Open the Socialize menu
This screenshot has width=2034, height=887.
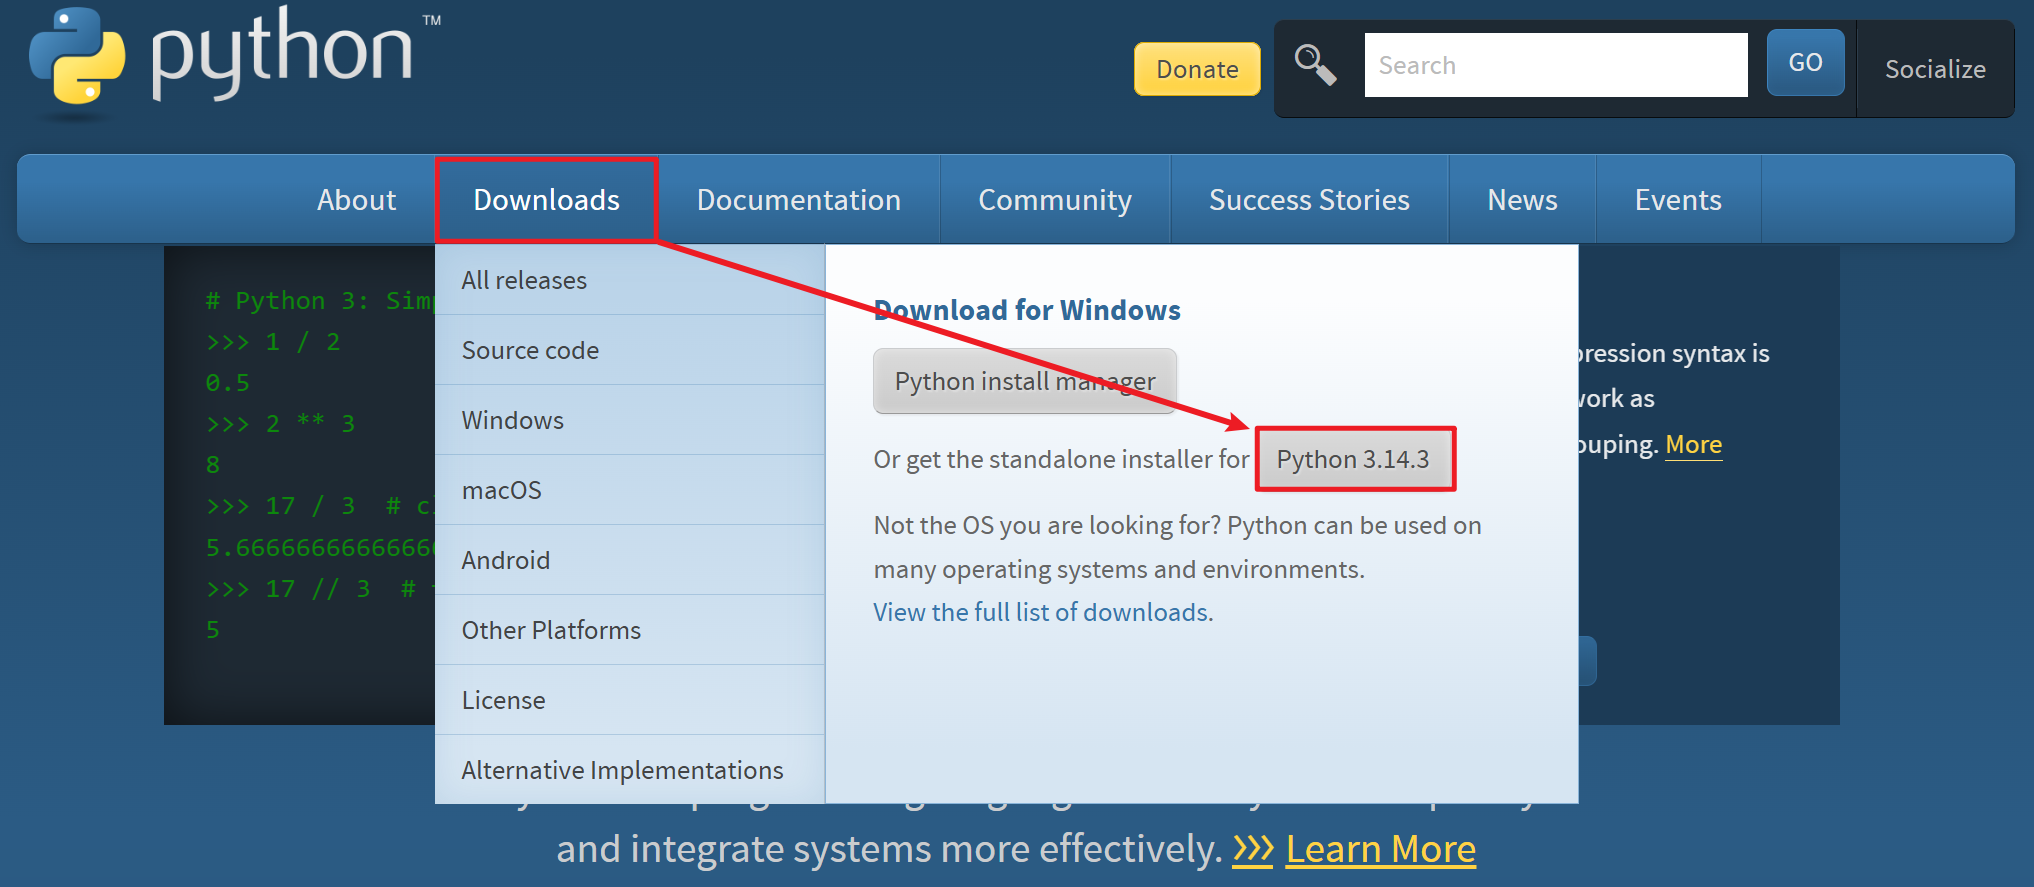(1935, 69)
